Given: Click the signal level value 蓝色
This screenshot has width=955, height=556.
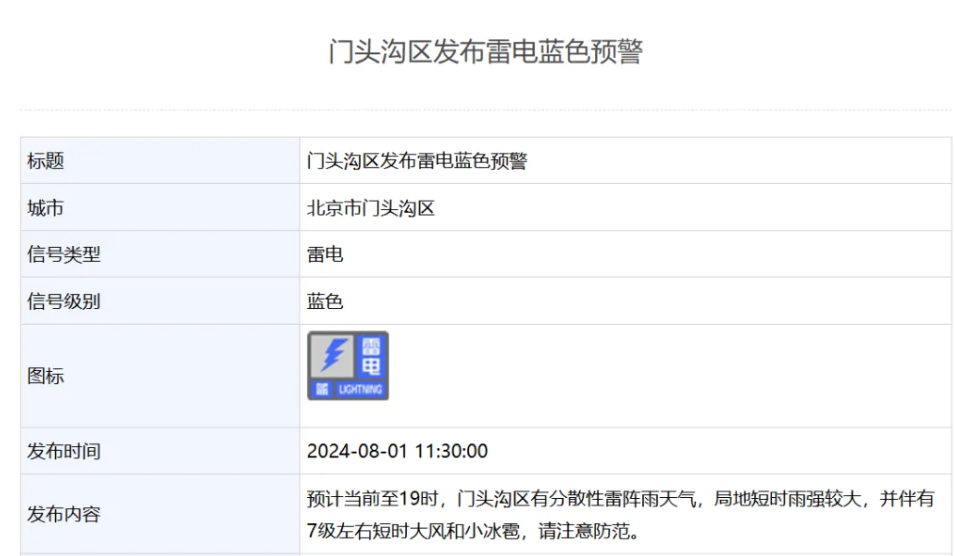Looking at the screenshot, I should coord(325,301).
